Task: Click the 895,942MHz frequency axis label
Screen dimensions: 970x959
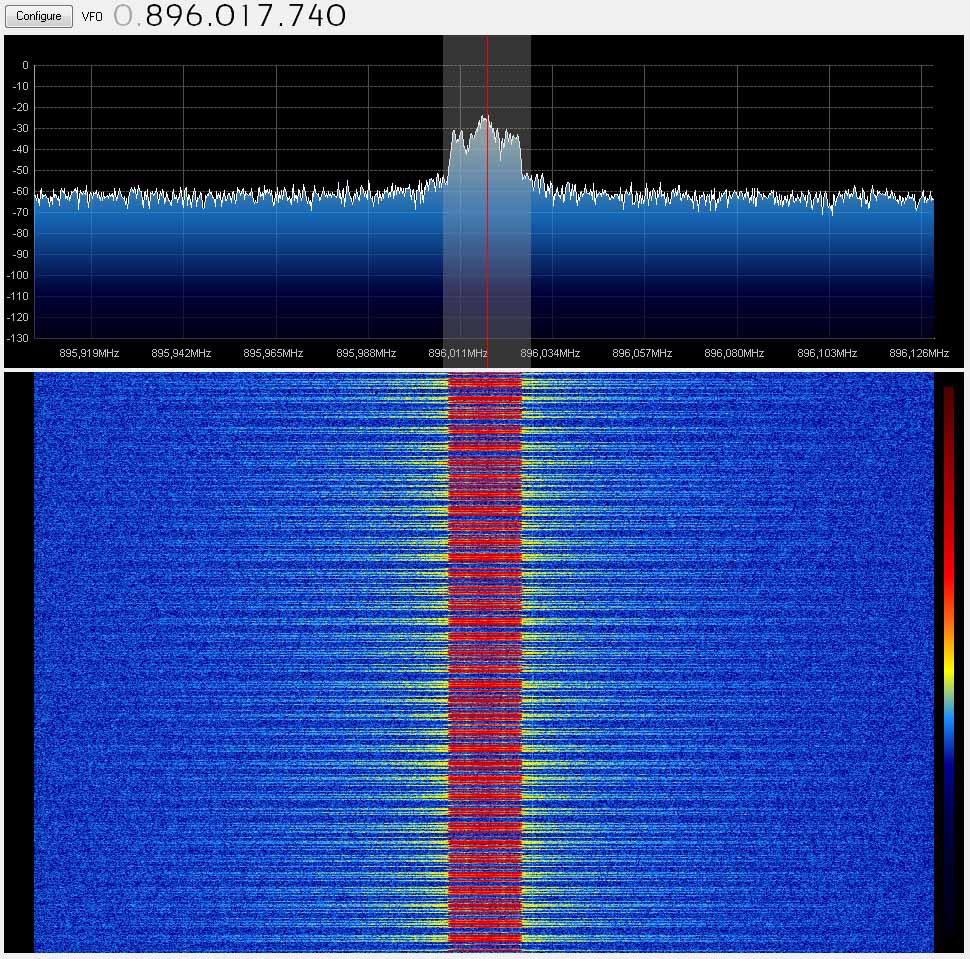Action: pos(181,353)
